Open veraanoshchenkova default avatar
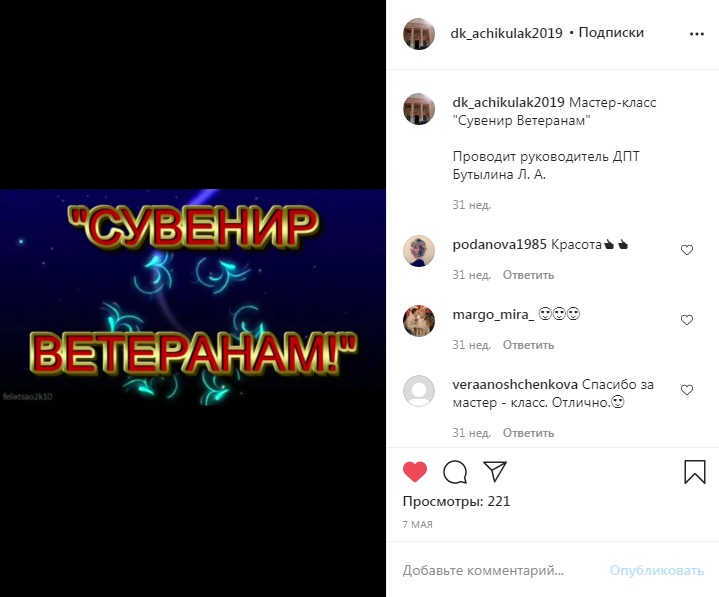The width and height of the screenshot is (719, 597). pos(419,391)
